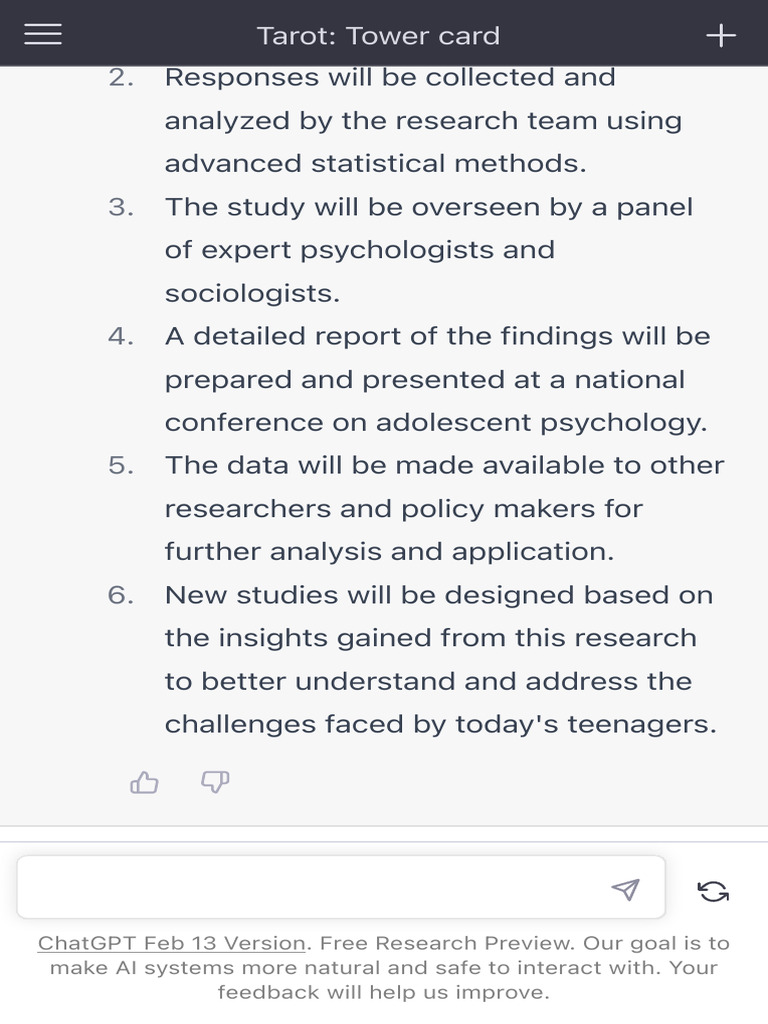Screen dimensions: 768x1024
Task: Click list number 3 marker
Action: 121,207
